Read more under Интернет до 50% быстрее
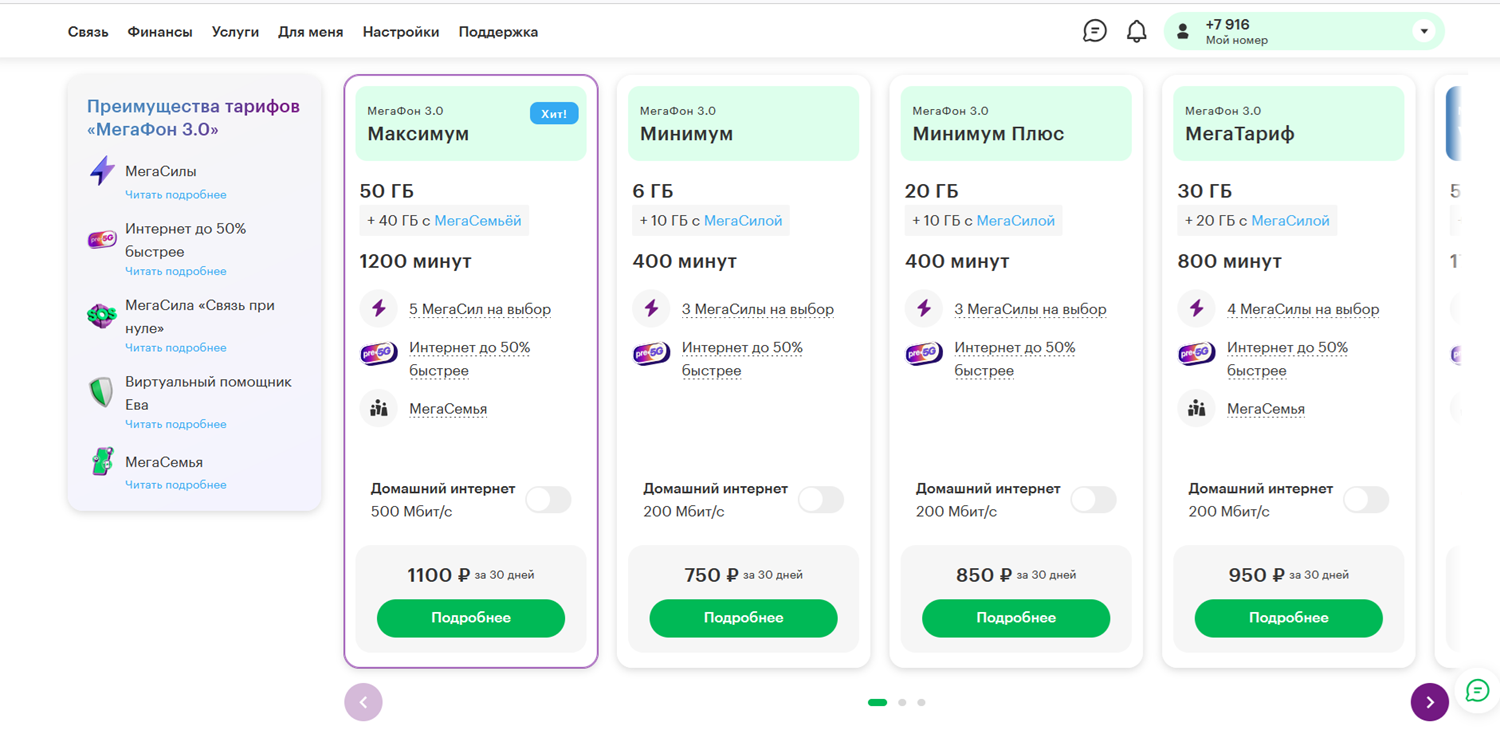The image size is (1500, 730). coord(176,271)
